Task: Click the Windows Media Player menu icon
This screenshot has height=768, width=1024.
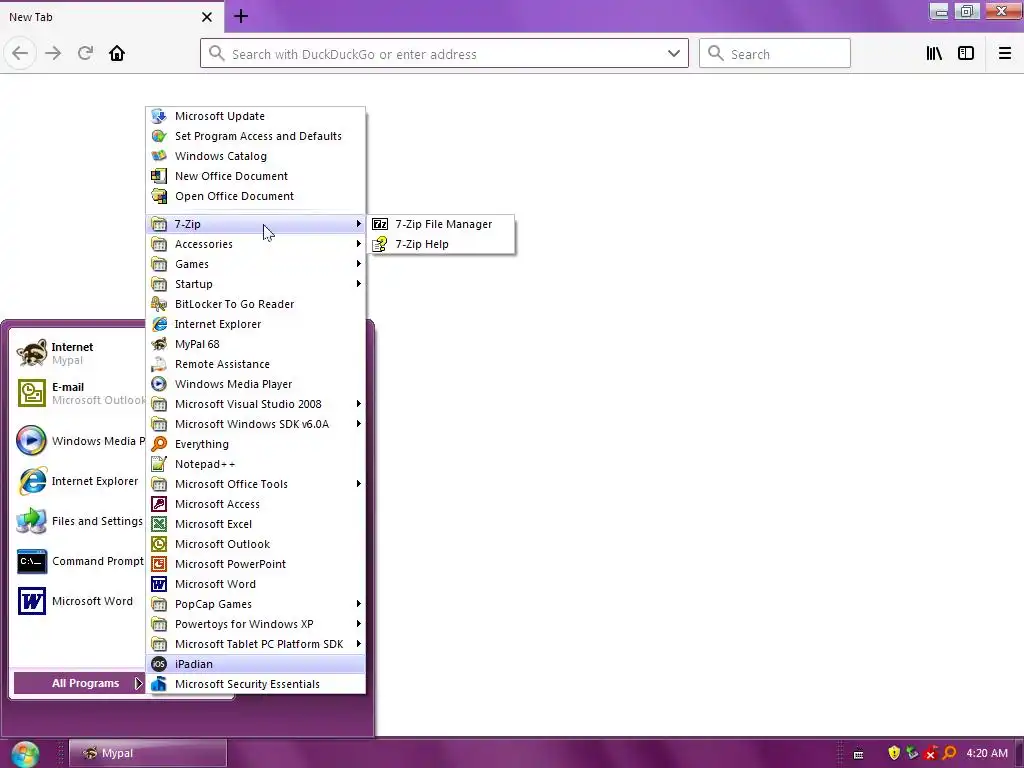Action: coord(159,384)
